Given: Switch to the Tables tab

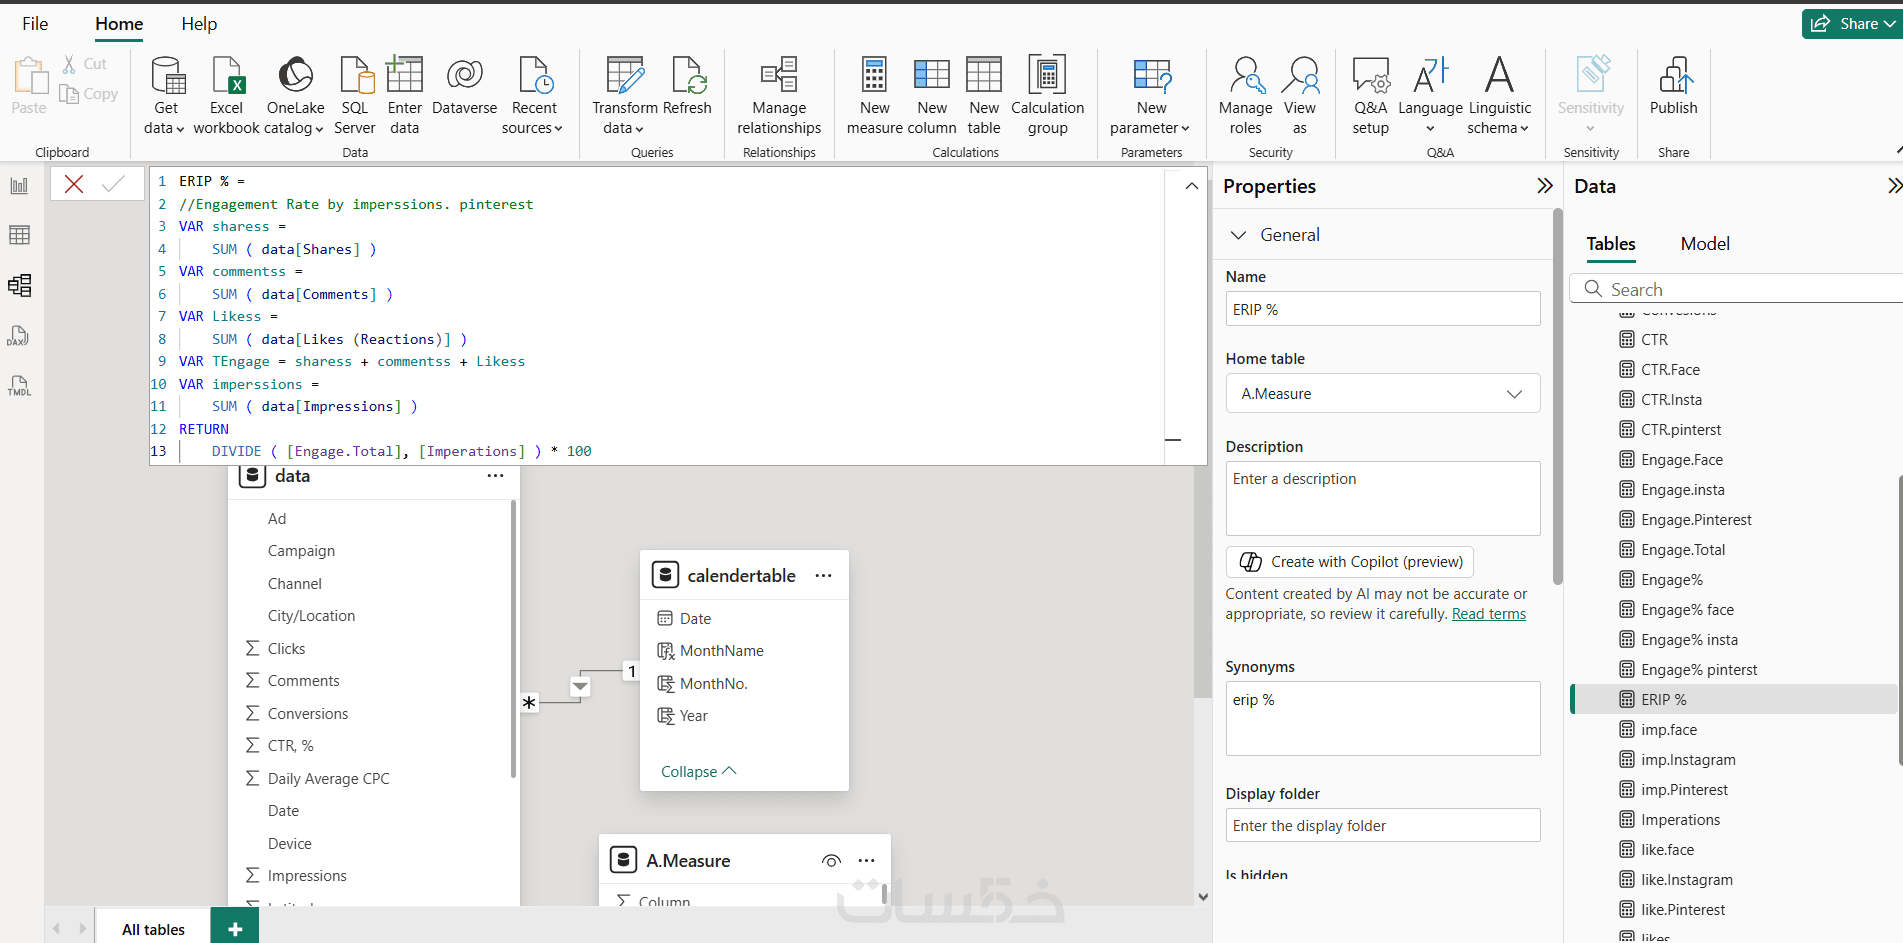Looking at the screenshot, I should point(1611,244).
